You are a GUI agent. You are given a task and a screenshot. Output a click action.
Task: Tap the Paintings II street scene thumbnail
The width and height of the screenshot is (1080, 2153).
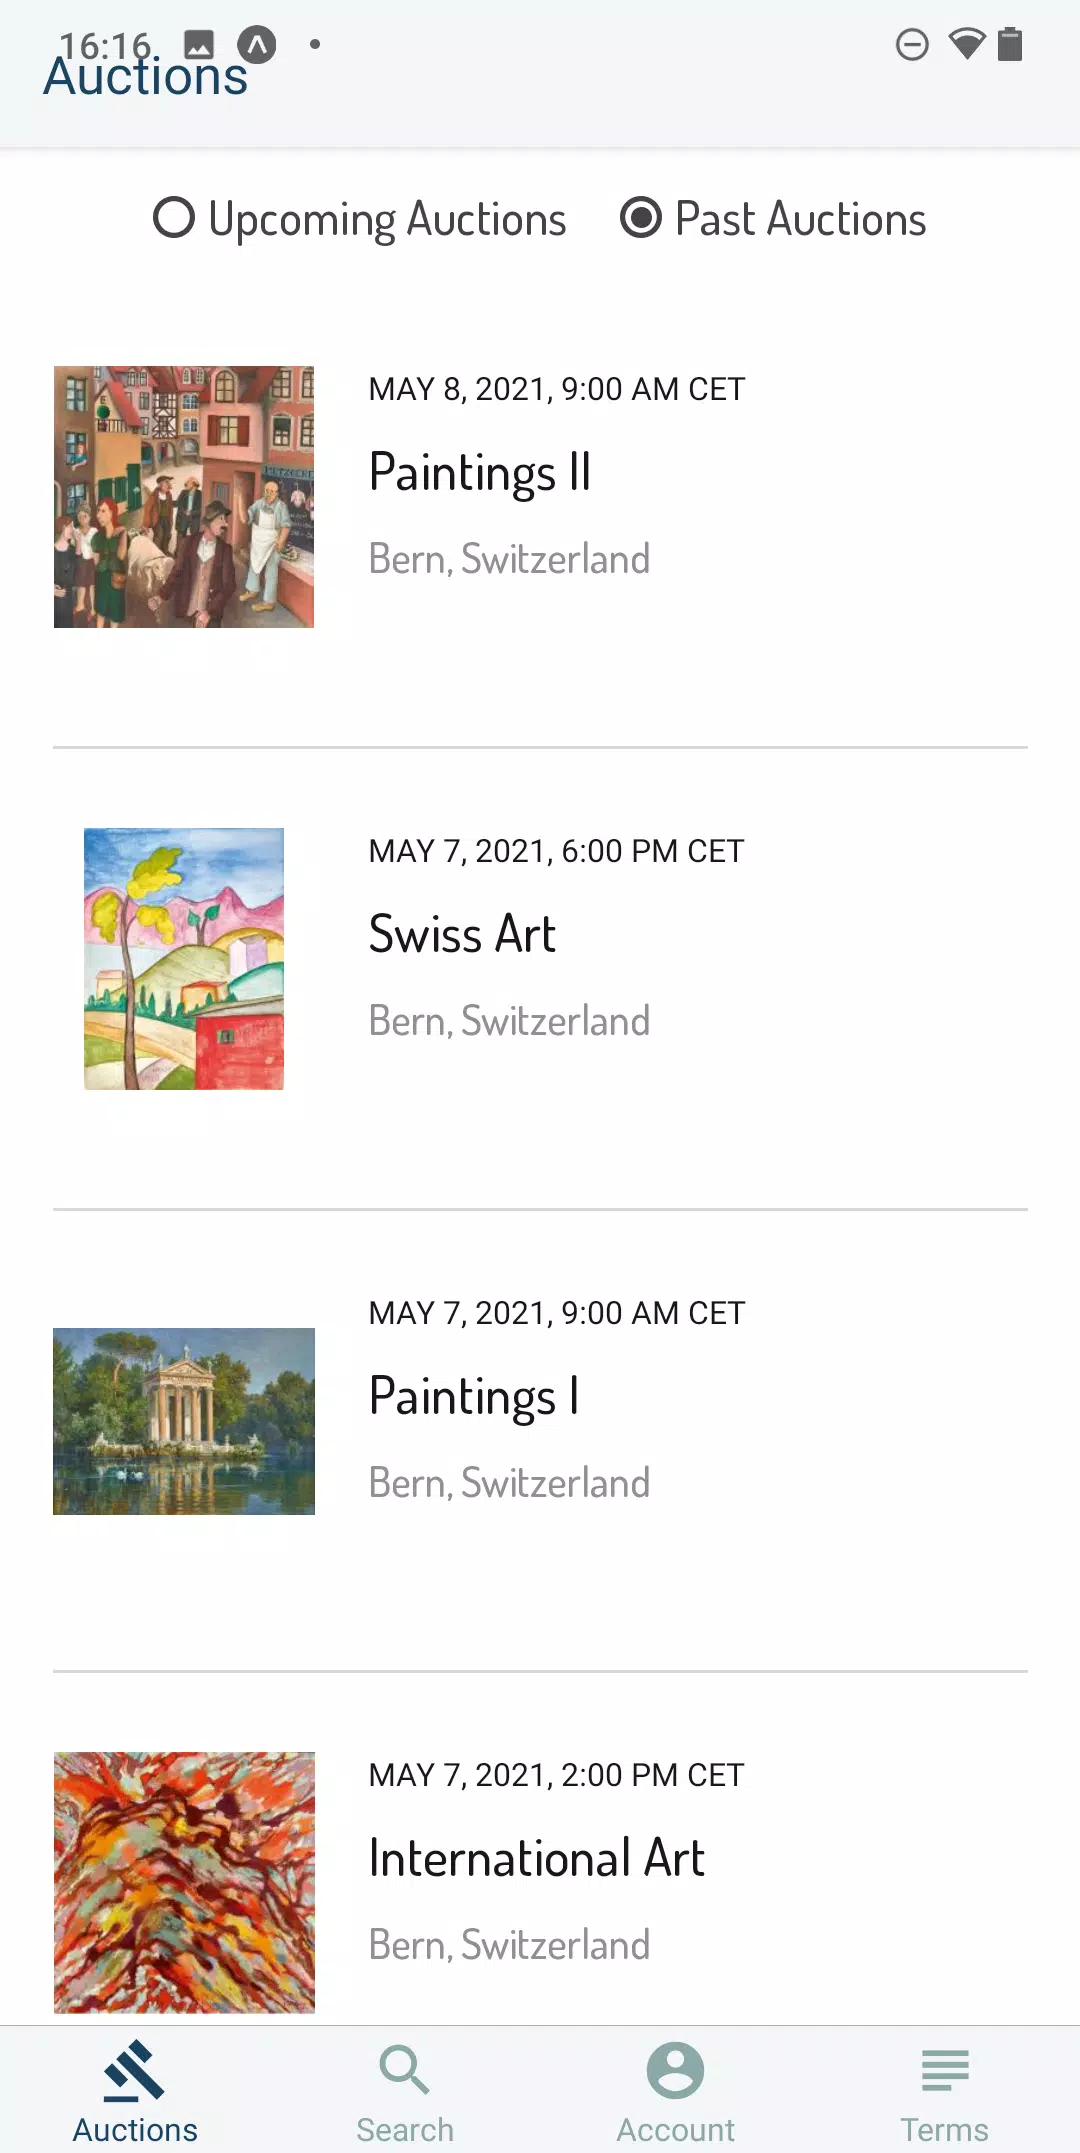pyautogui.click(x=184, y=497)
